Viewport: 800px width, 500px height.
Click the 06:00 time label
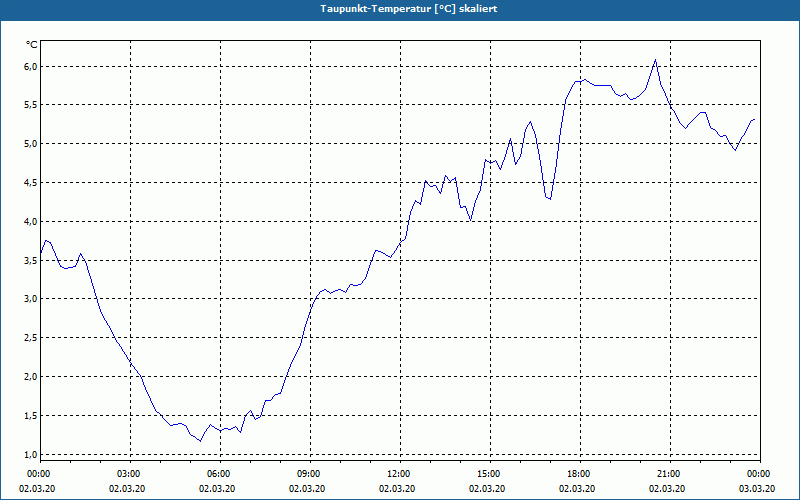coord(220,474)
